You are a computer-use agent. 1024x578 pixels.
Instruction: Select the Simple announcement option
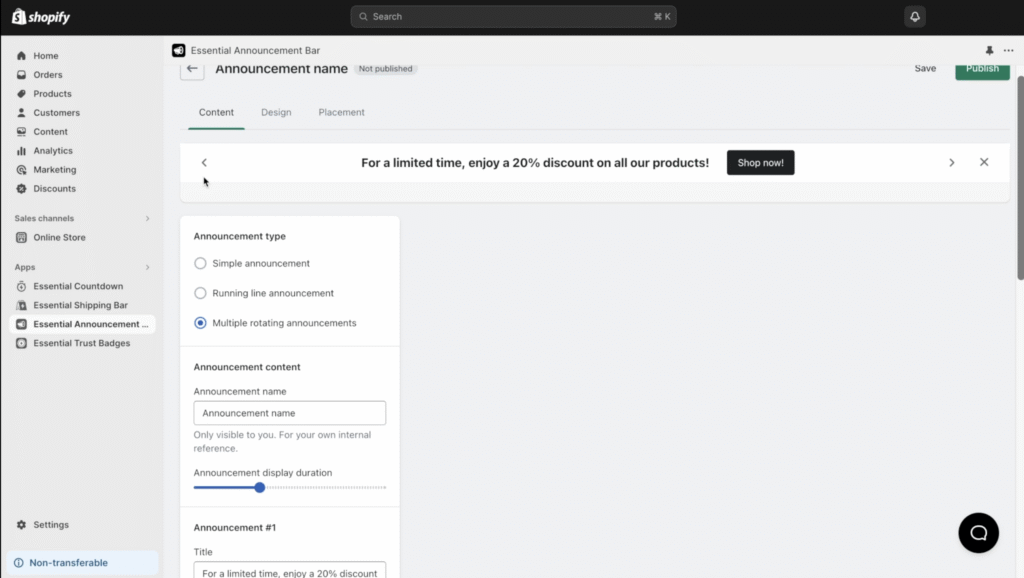point(200,263)
